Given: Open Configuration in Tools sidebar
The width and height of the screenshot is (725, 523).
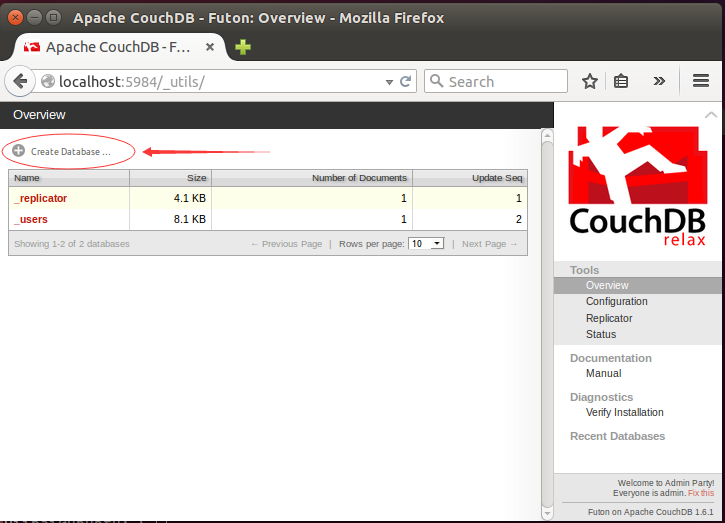Looking at the screenshot, I should 616,301.
